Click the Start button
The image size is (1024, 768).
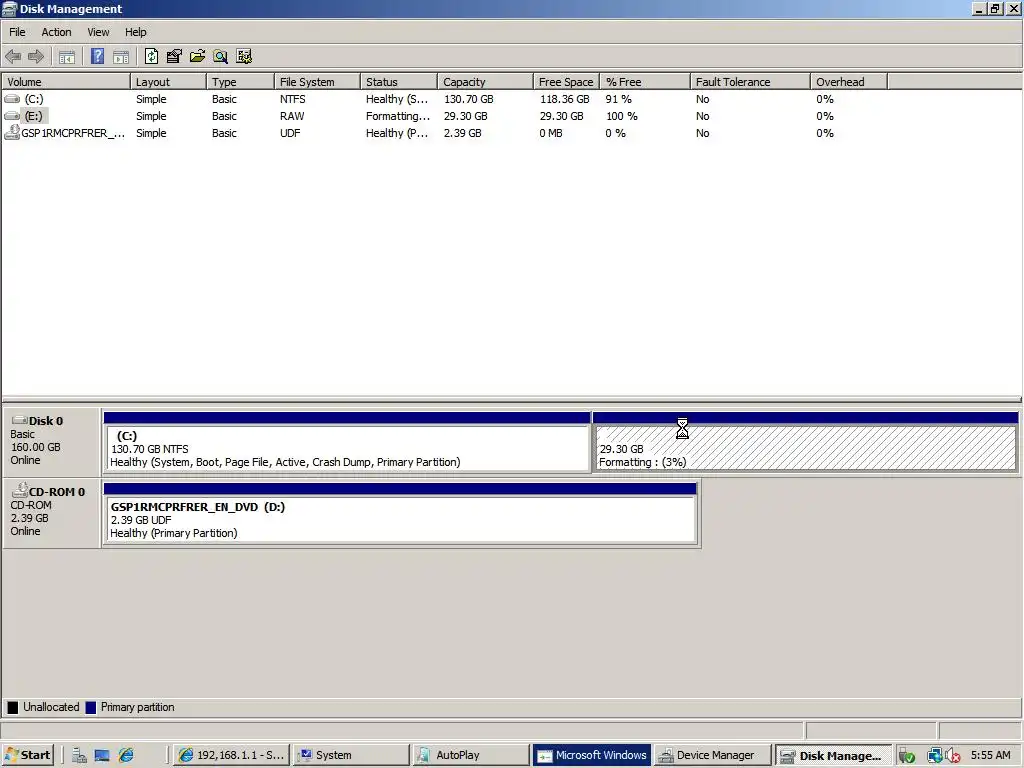27,755
